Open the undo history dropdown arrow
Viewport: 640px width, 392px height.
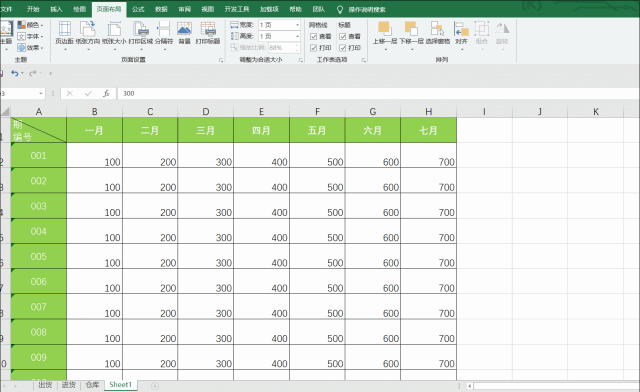[x=22, y=74]
